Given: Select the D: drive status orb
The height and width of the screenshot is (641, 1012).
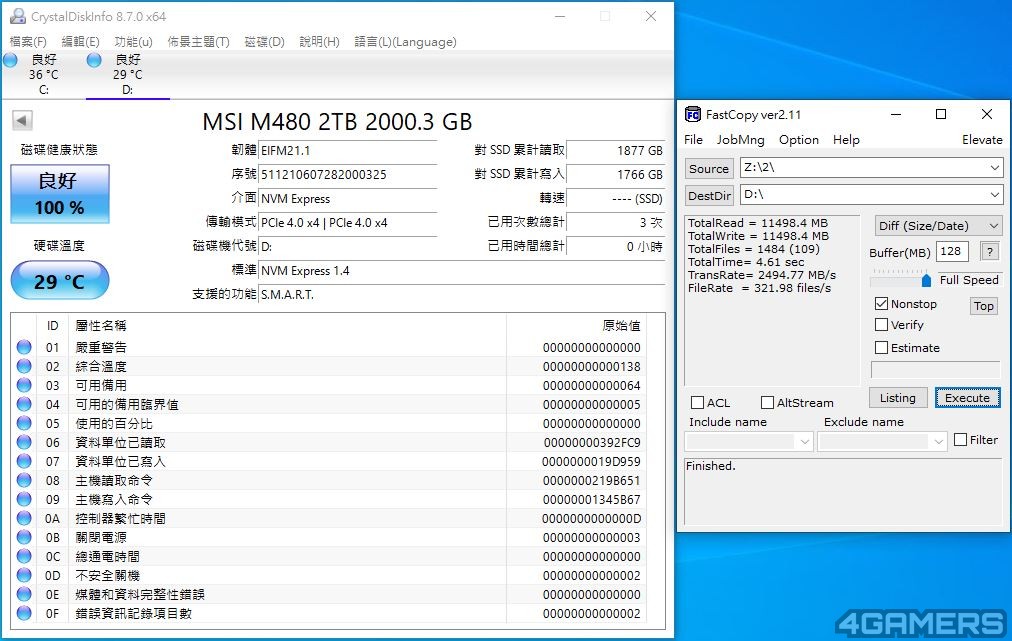Looking at the screenshot, I should [94, 60].
